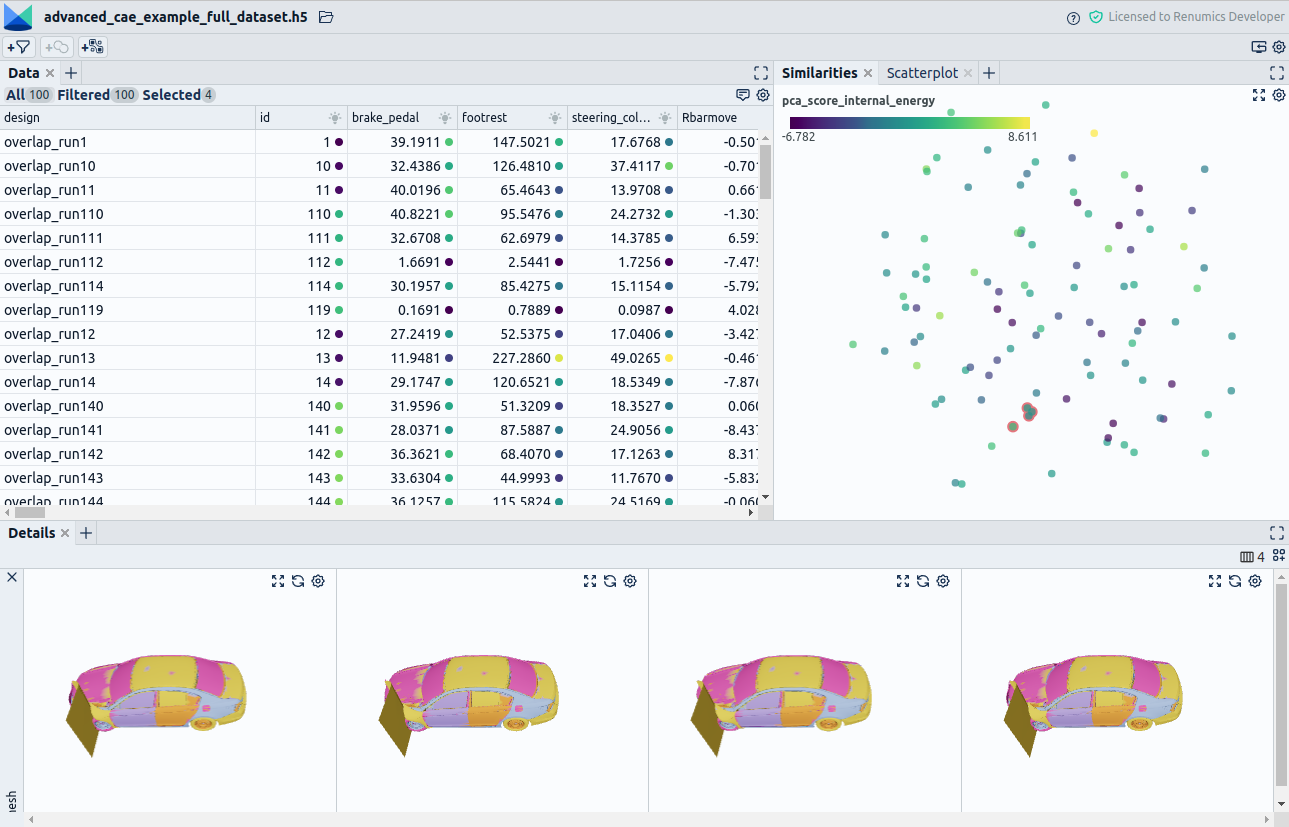Click the Details panel vertical scrollbar thumb
The height and width of the screenshot is (827, 1289).
[1282, 685]
